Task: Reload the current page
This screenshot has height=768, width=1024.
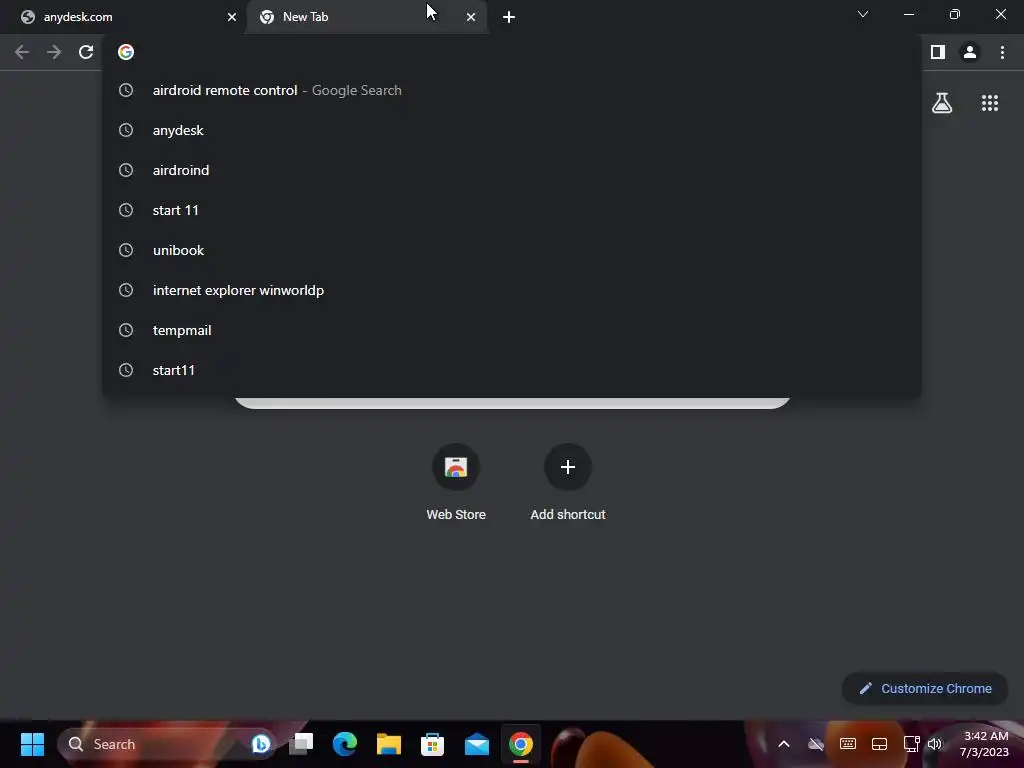Action: tap(86, 52)
